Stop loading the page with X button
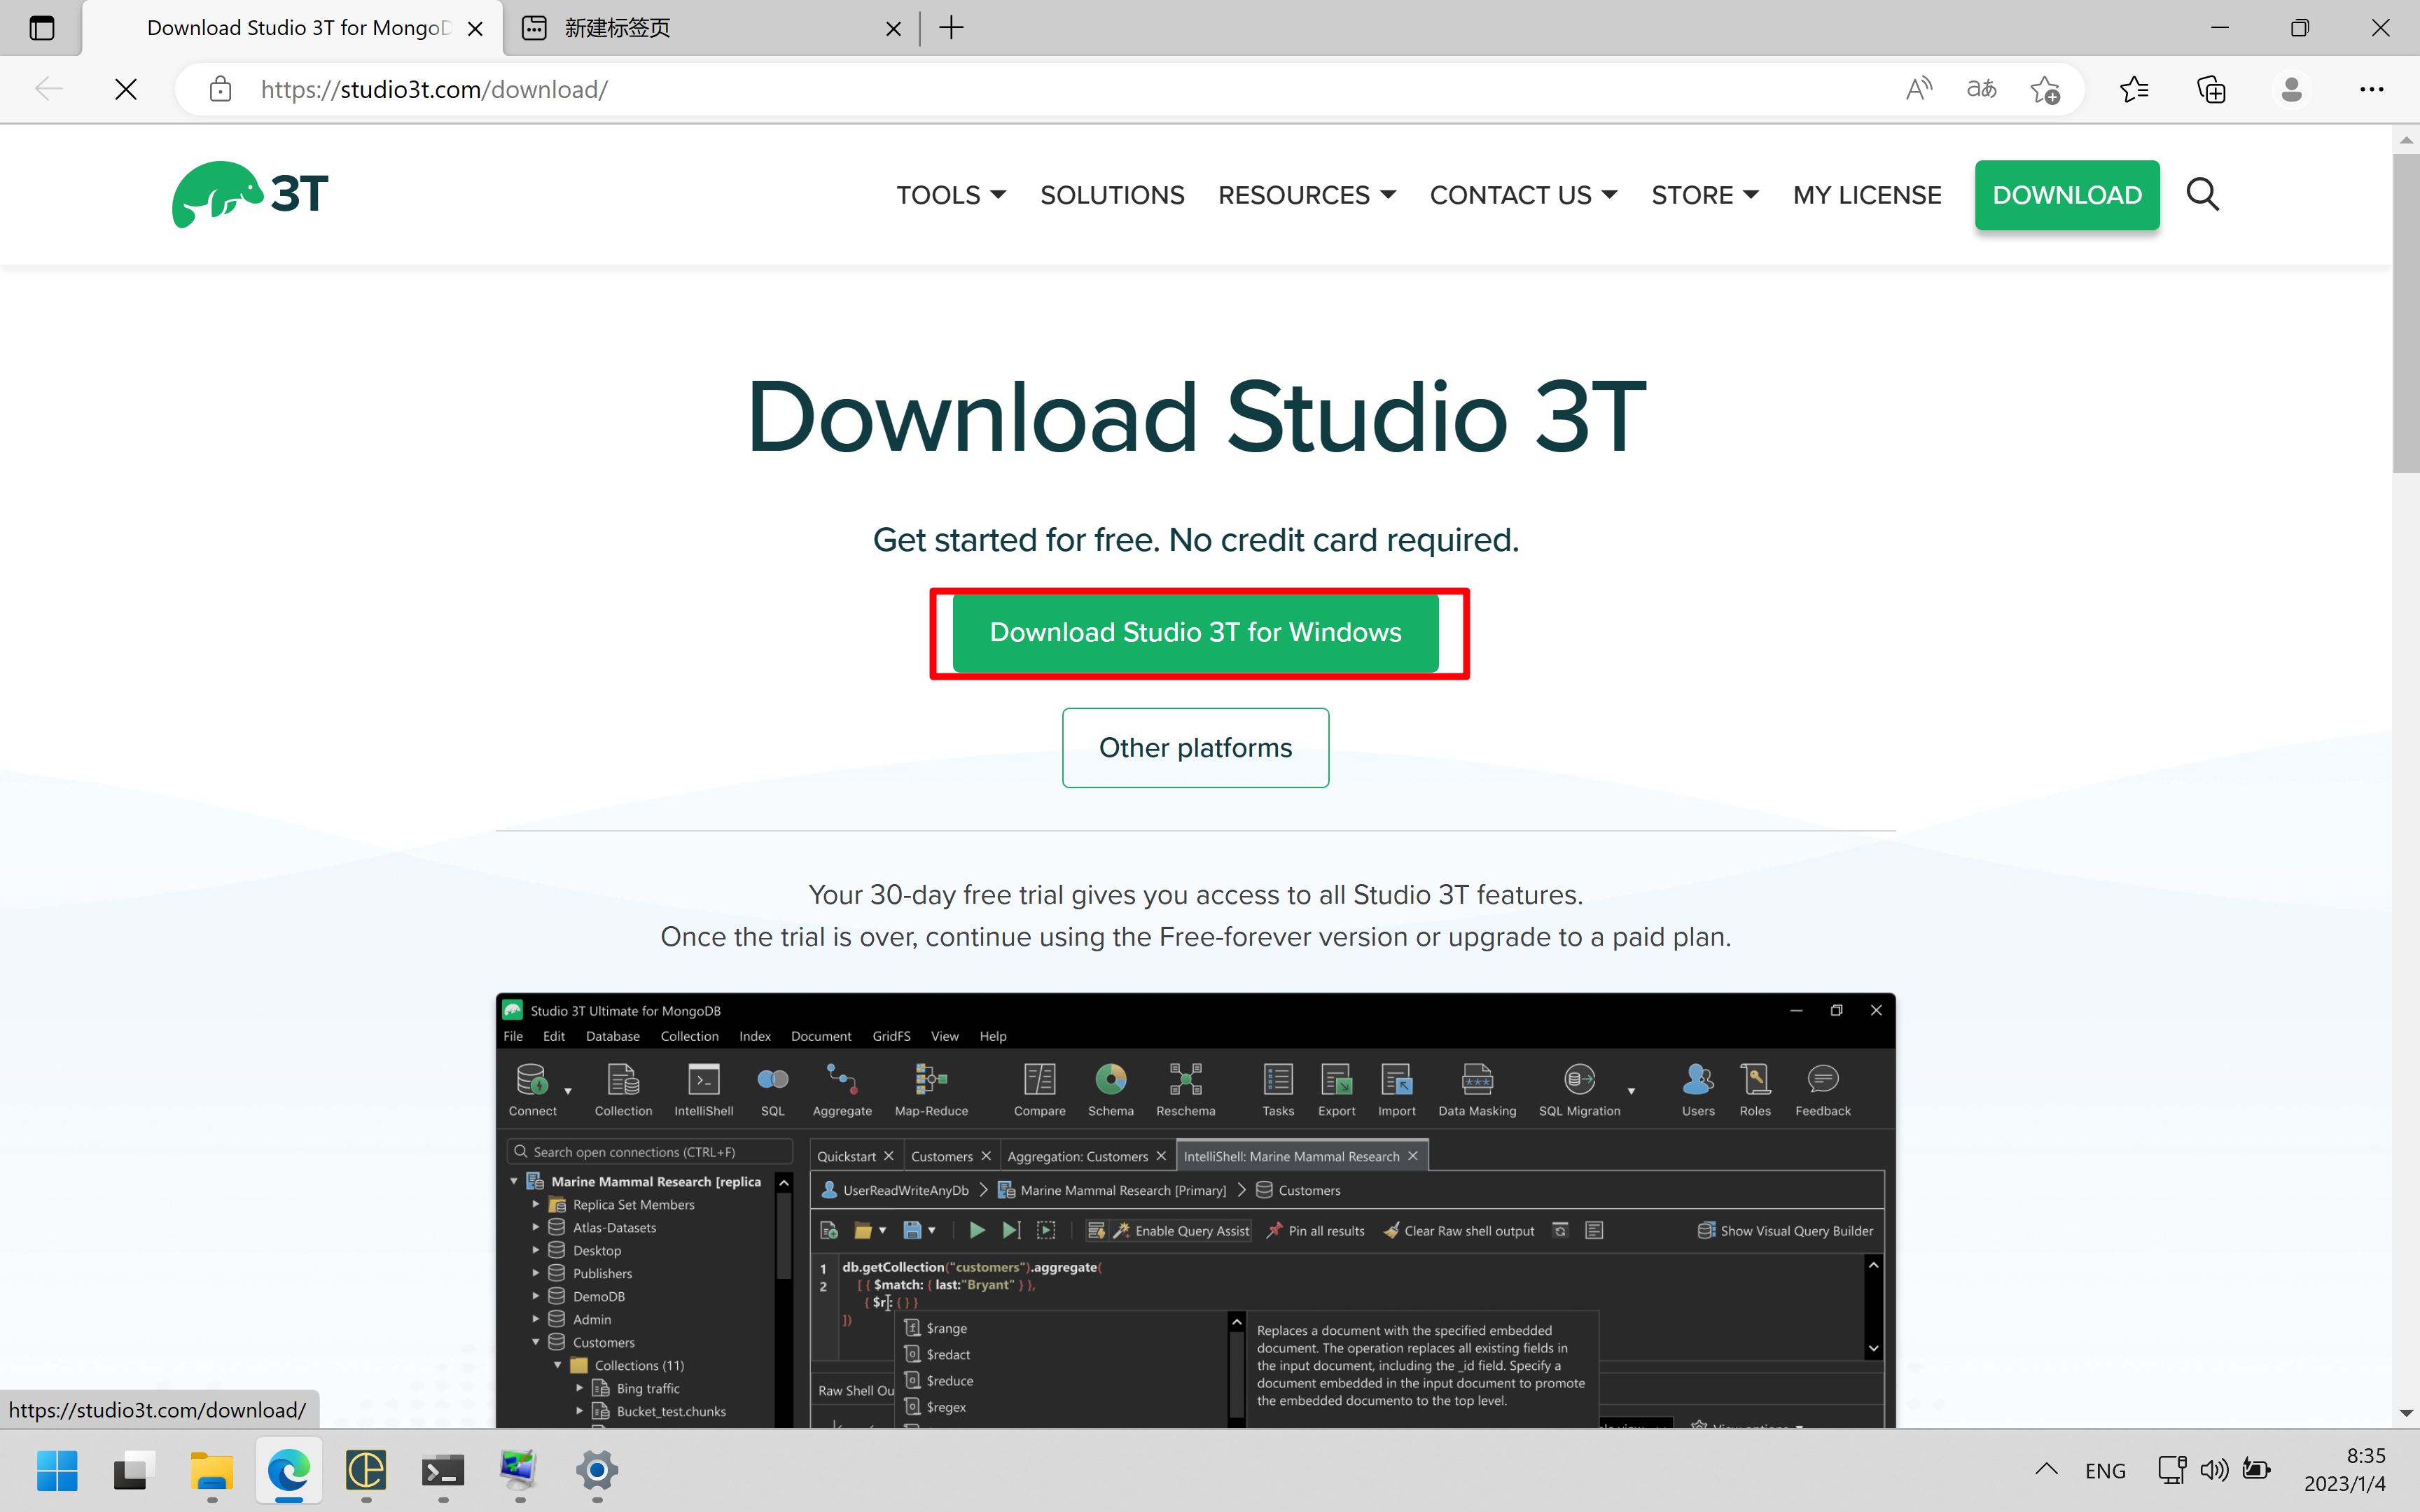This screenshot has width=2420, height=1512. [126, 89]
